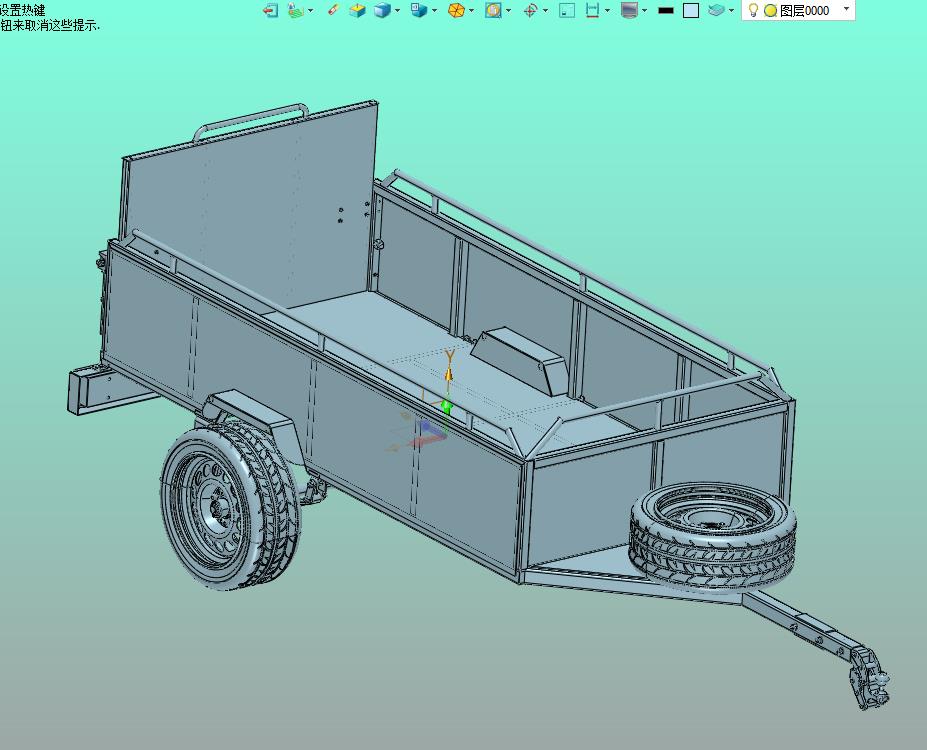Select the Y axis label of the coordinate triad
Screen dimensions: 927x750
tap(450, 356)
